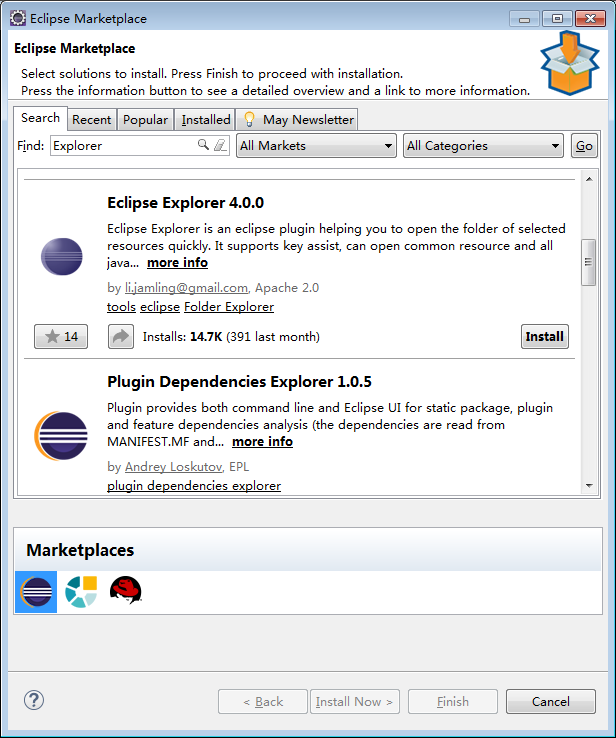
Task: Click the results scrollbar thumb
Action: click(x=588, y=262)
